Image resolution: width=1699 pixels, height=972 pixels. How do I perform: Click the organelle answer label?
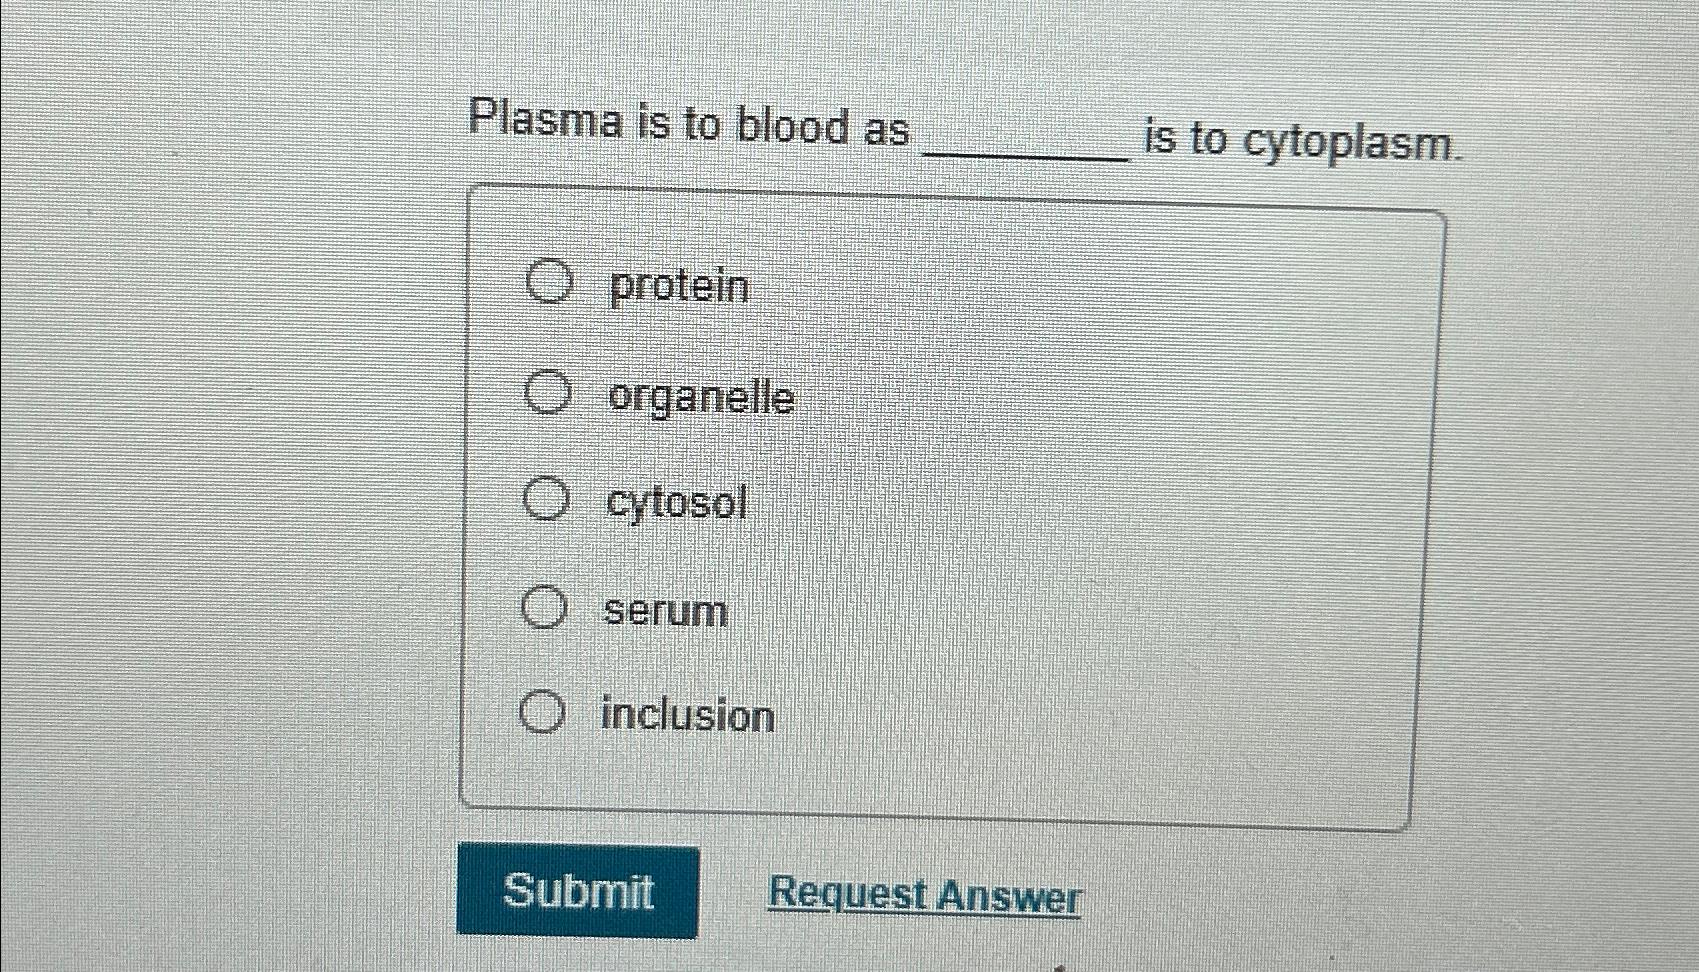(x=700, y=396)
